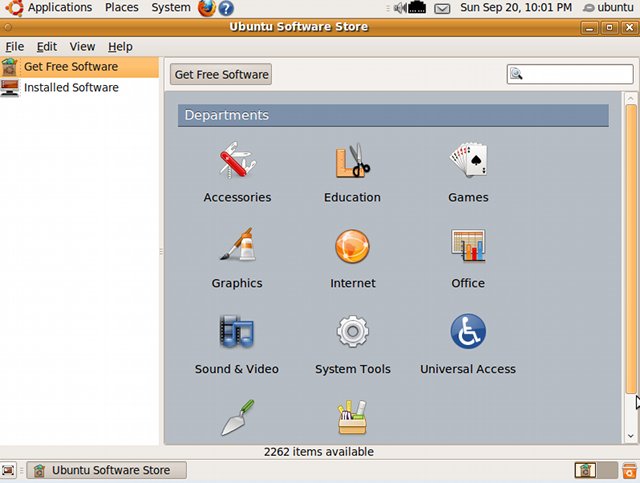Launch Firefox from the top panel

[x=207, y=8]
